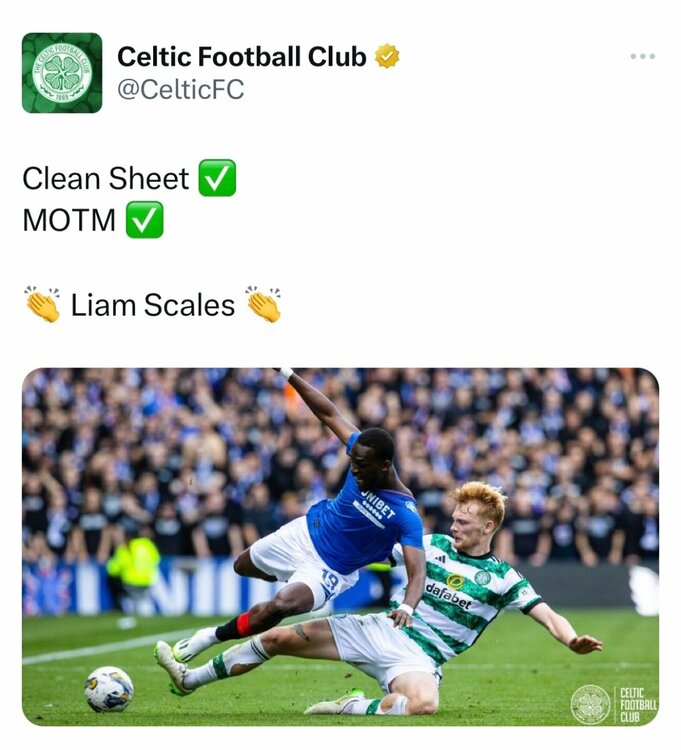Click the green checkmark after Clean Sheet
Screen dimensions: 681x750
click(x=217, y=178)
